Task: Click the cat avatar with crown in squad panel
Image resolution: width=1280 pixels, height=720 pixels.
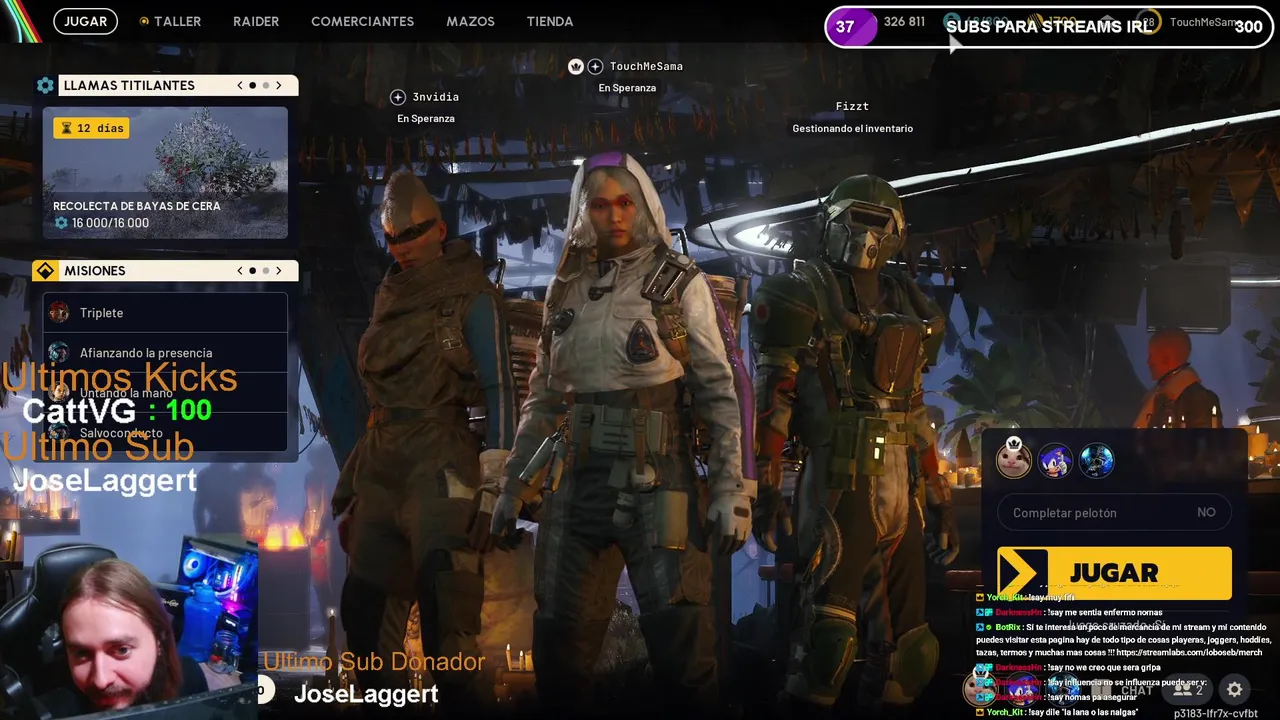Action: click(x=1013, y=460)
